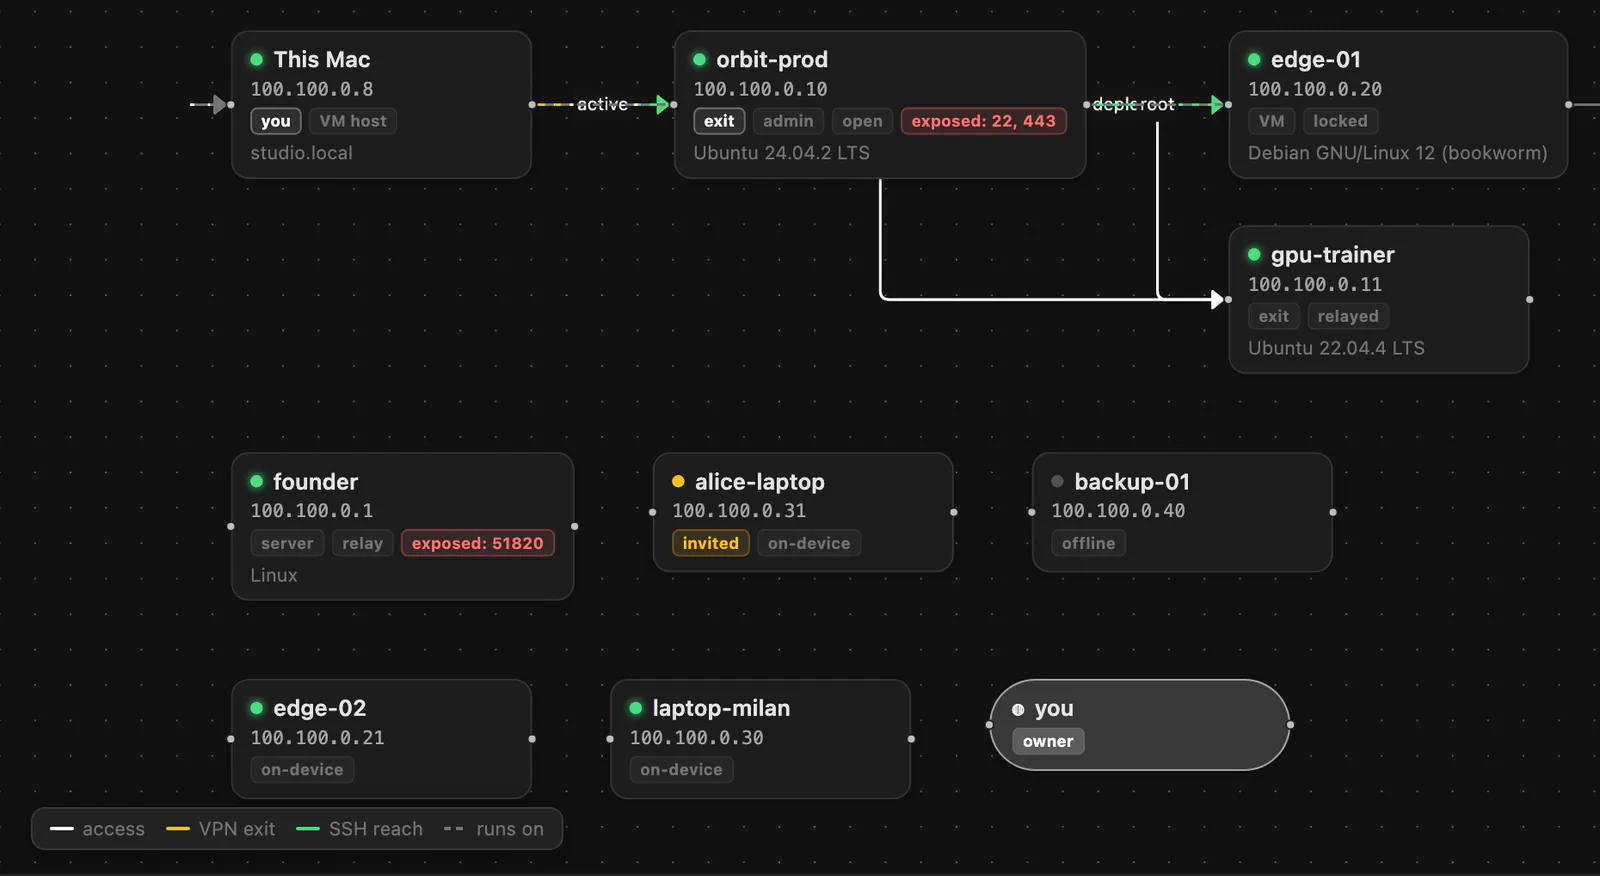
Task: Click the 'access' legend entry
Action: tap(98, 829)
